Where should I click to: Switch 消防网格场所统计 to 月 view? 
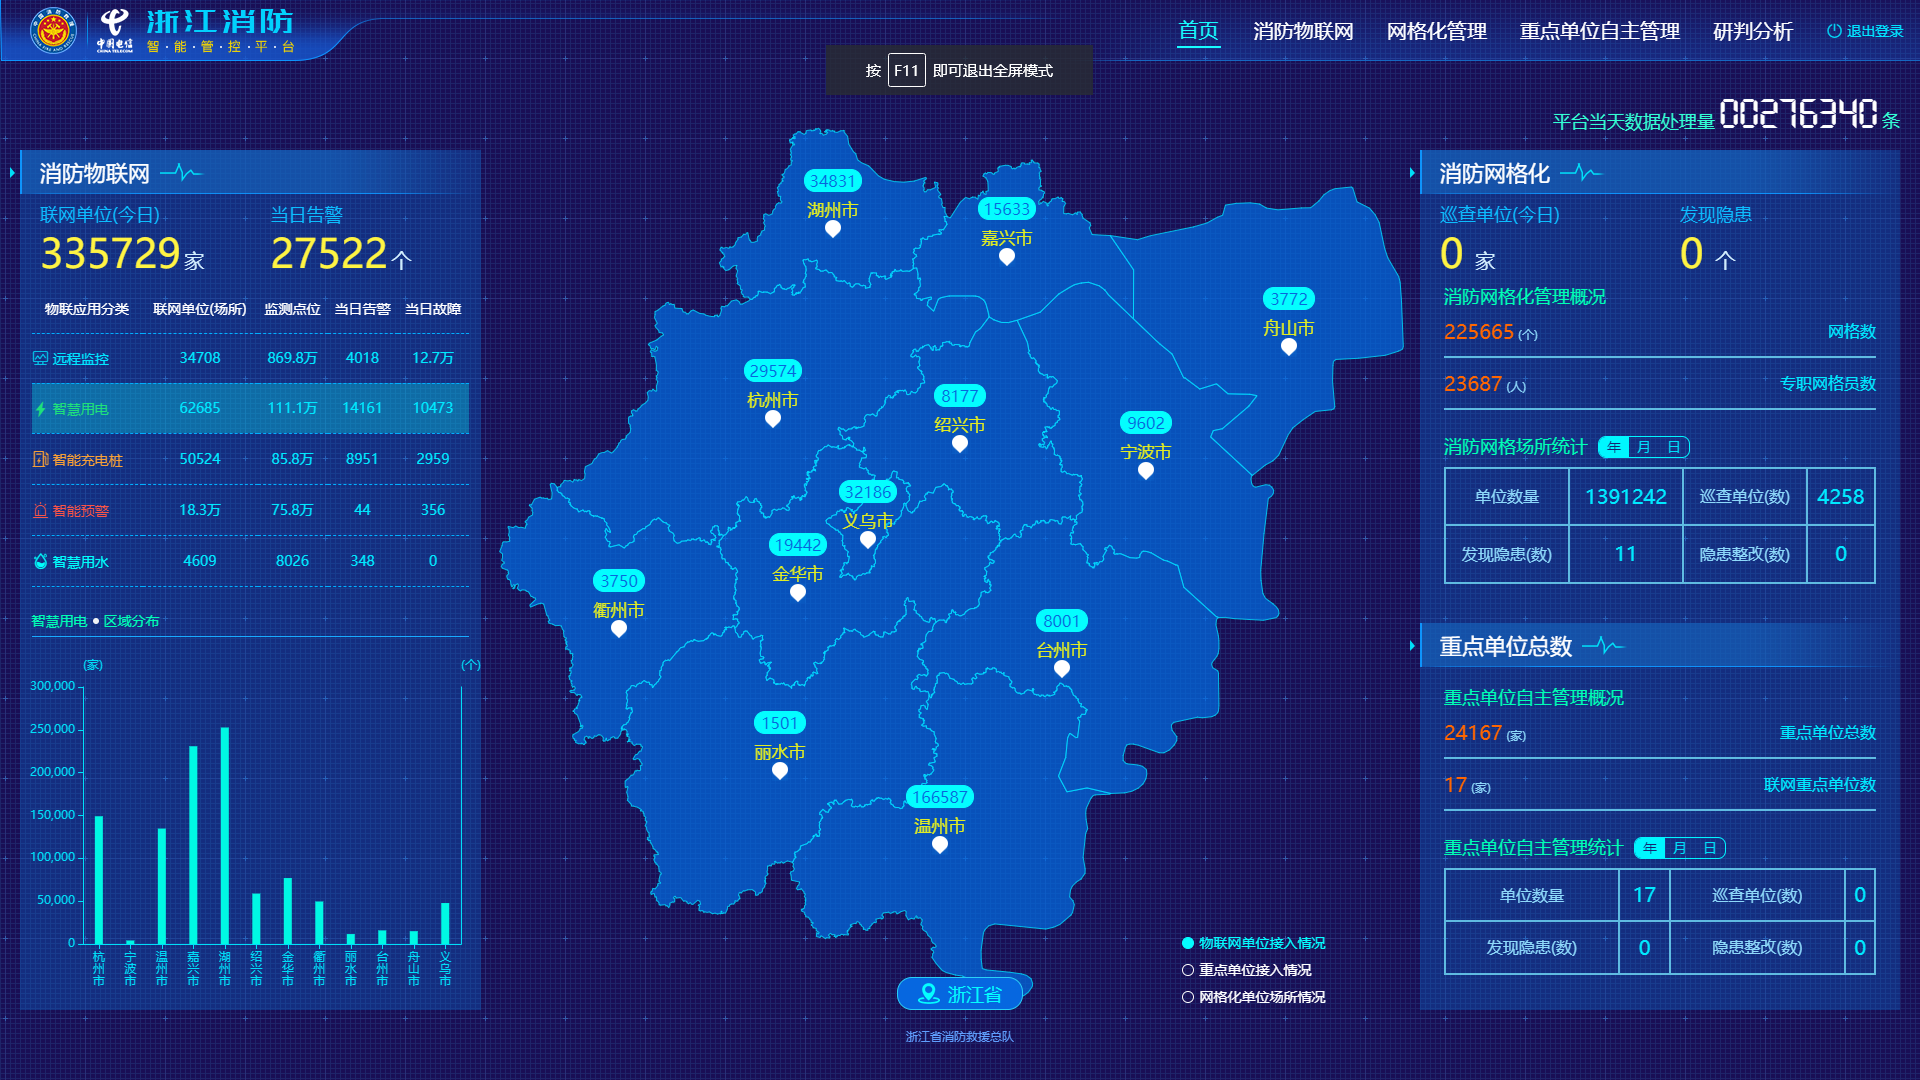click(x=1644, y=447)
